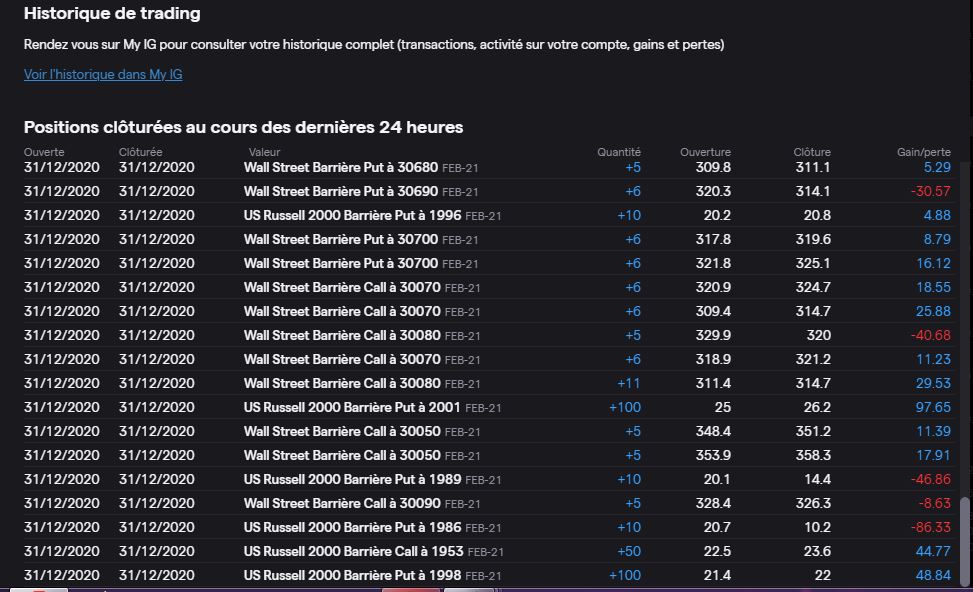This screenshot has height=592, width=973.
Task: Click the quantity +11
Action: coord(629,383)
